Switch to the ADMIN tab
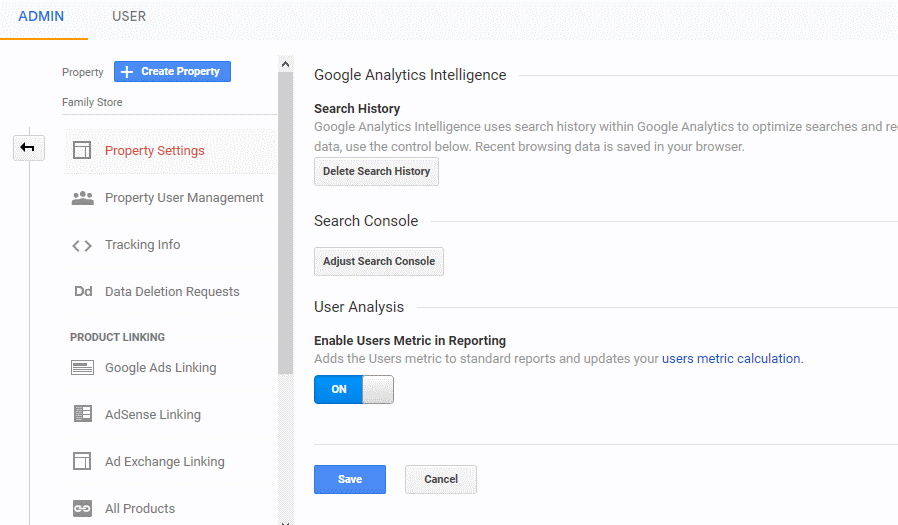This screenshot has height=525, width=898. click(41, 17)
